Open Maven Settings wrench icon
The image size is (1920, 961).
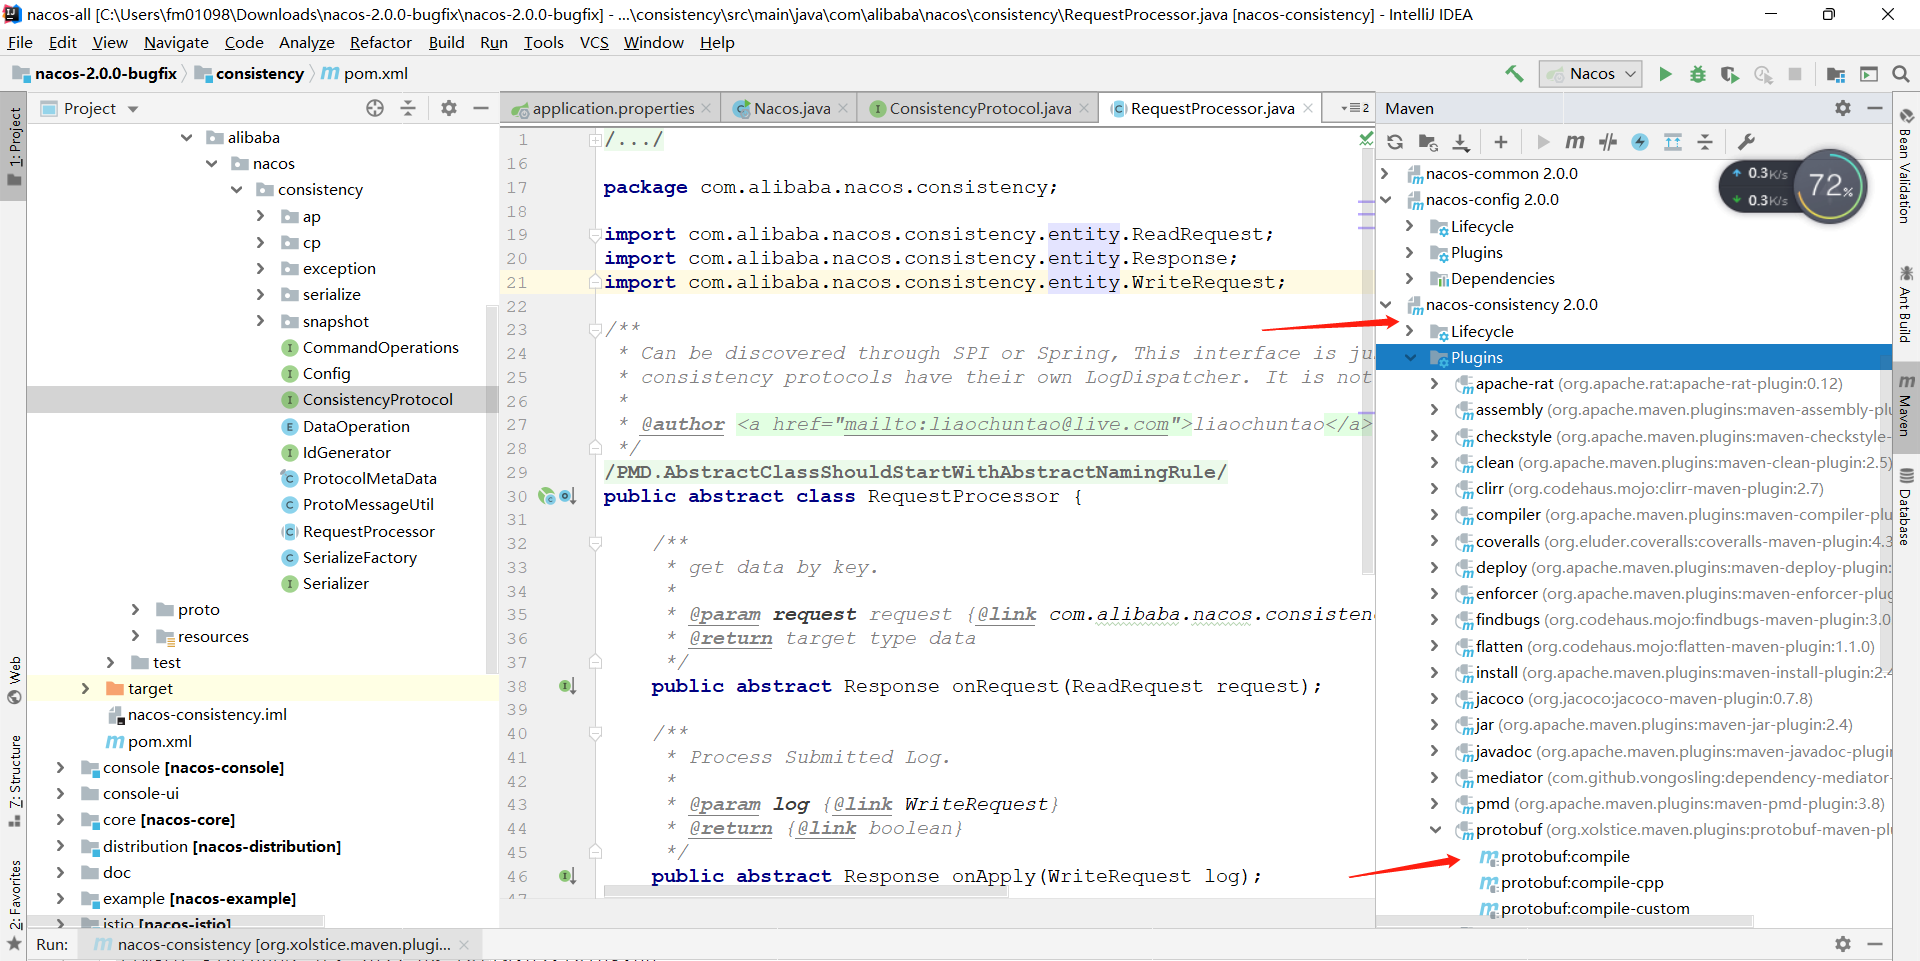point(1747,142)
